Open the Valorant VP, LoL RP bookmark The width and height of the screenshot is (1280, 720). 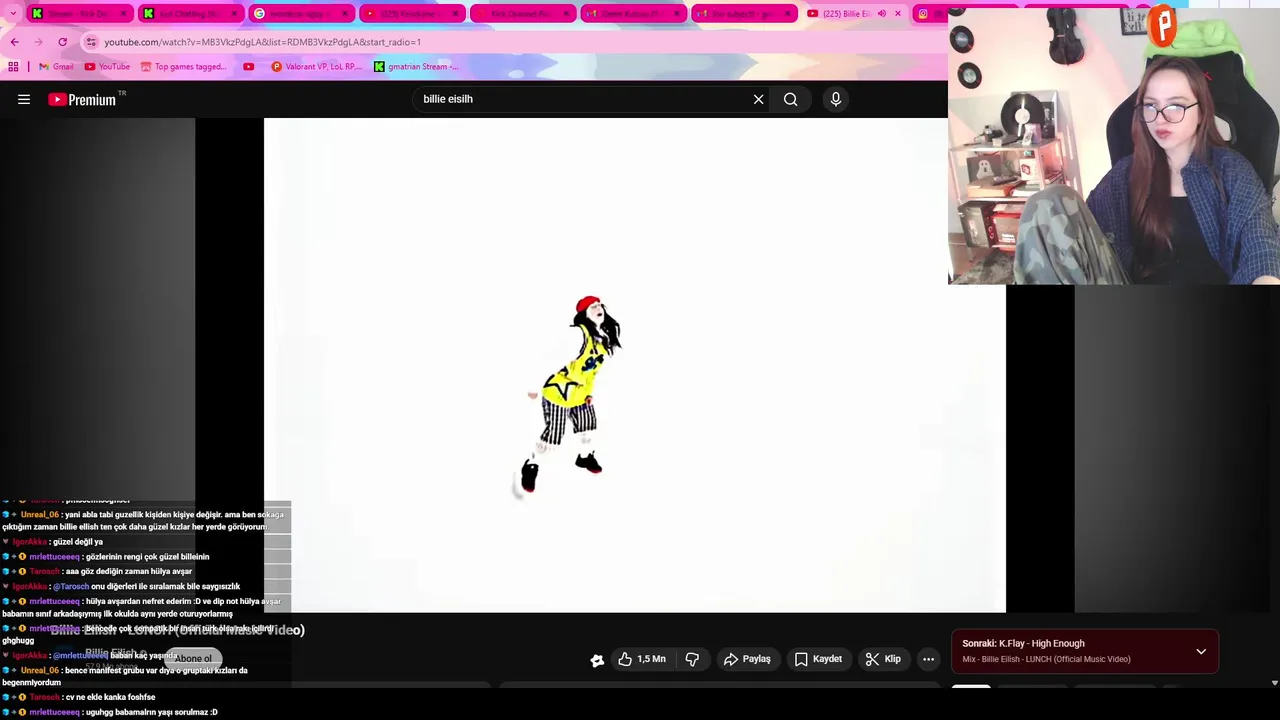[316, 66]
